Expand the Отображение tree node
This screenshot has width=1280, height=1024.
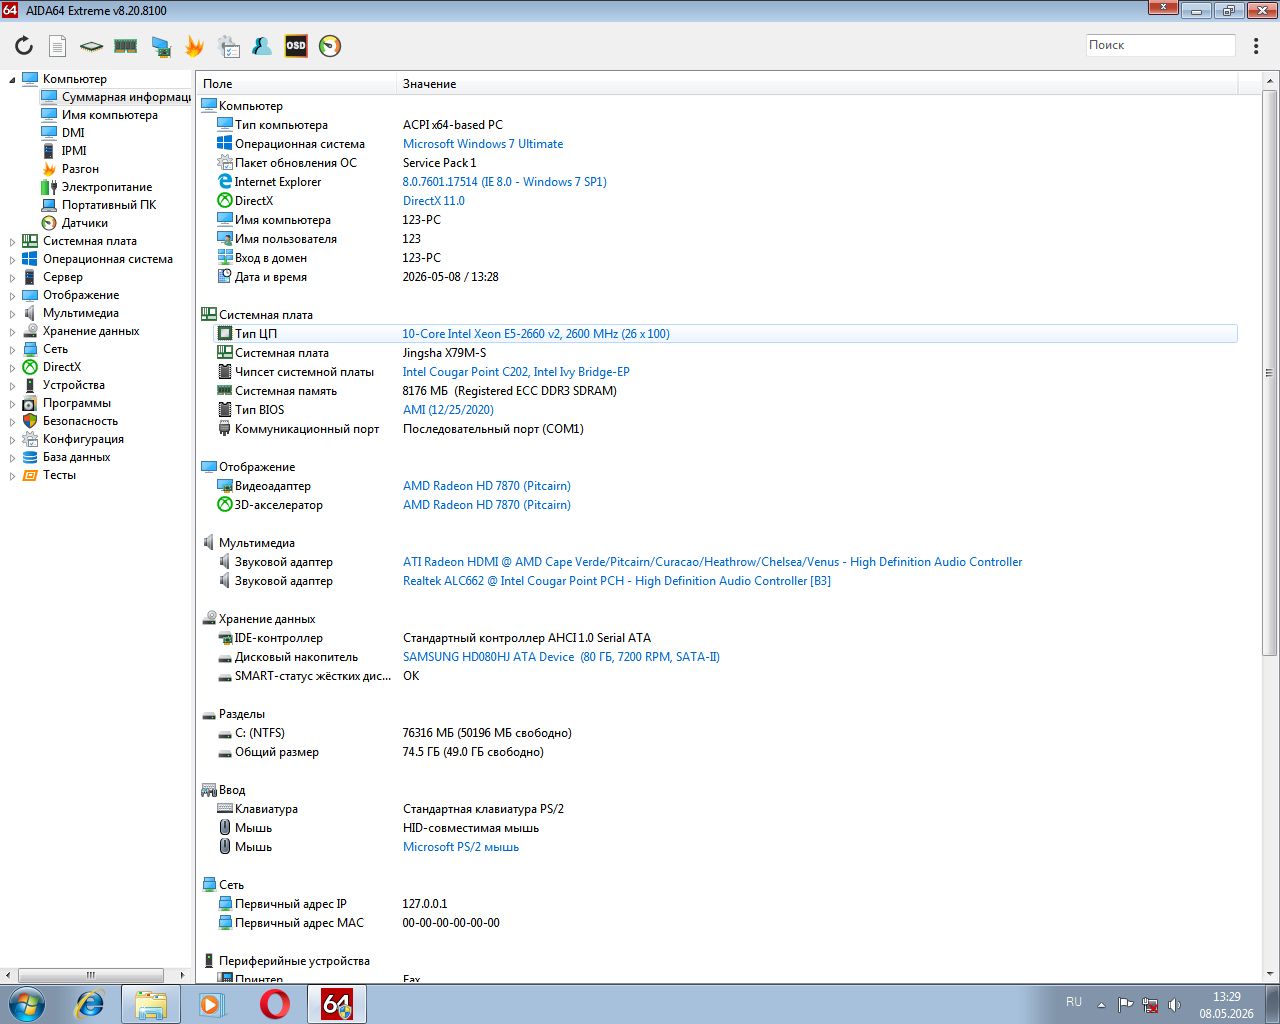pyautogui.click(x=13, y=295)
